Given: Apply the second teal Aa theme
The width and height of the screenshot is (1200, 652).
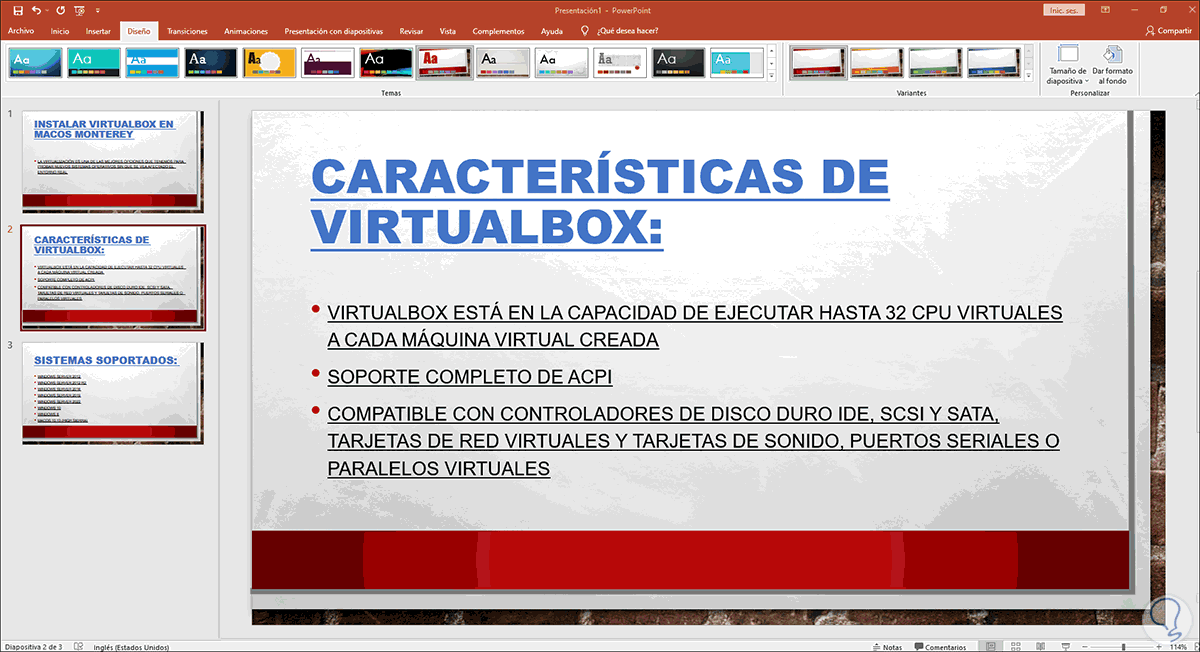Looking at the screenshot, I should coord(93,63).
